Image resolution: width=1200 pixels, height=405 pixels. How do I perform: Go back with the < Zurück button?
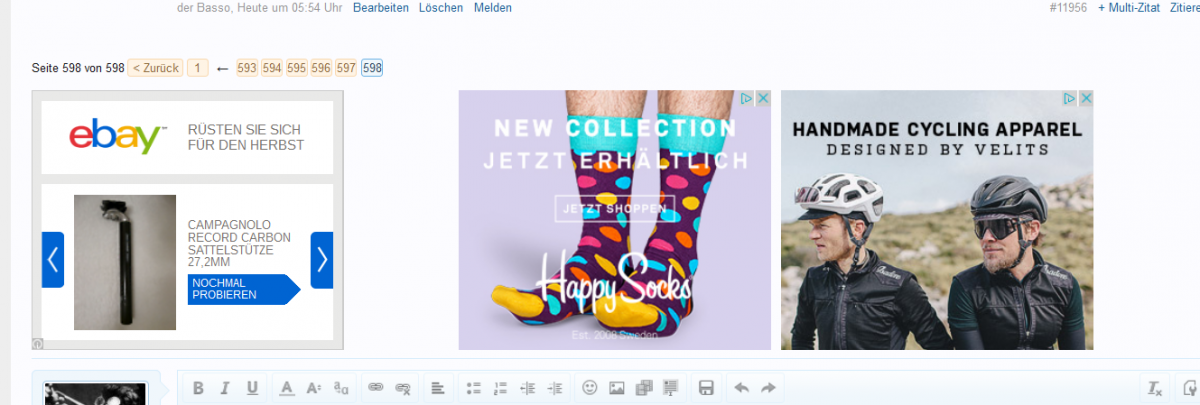[x=155, y=68]
